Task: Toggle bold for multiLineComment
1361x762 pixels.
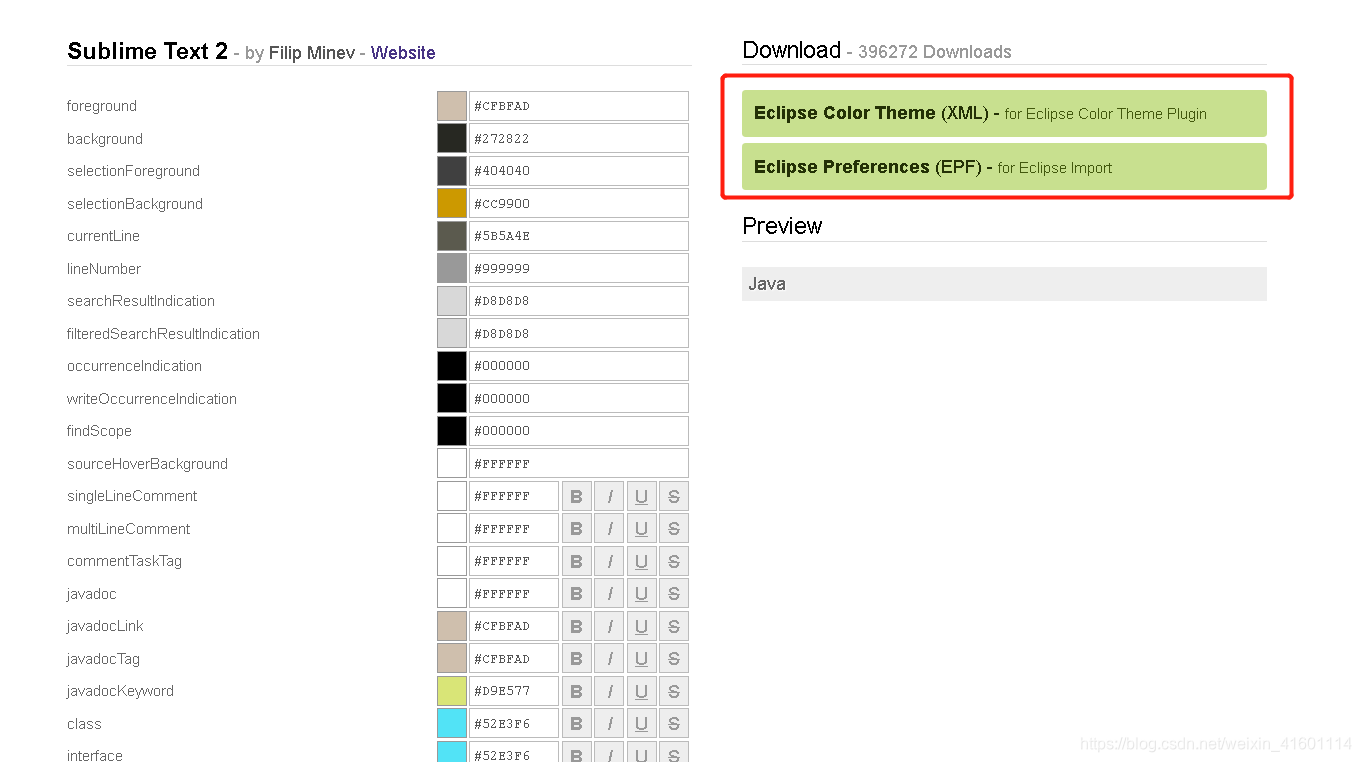Action: click(x=576, y=529)
